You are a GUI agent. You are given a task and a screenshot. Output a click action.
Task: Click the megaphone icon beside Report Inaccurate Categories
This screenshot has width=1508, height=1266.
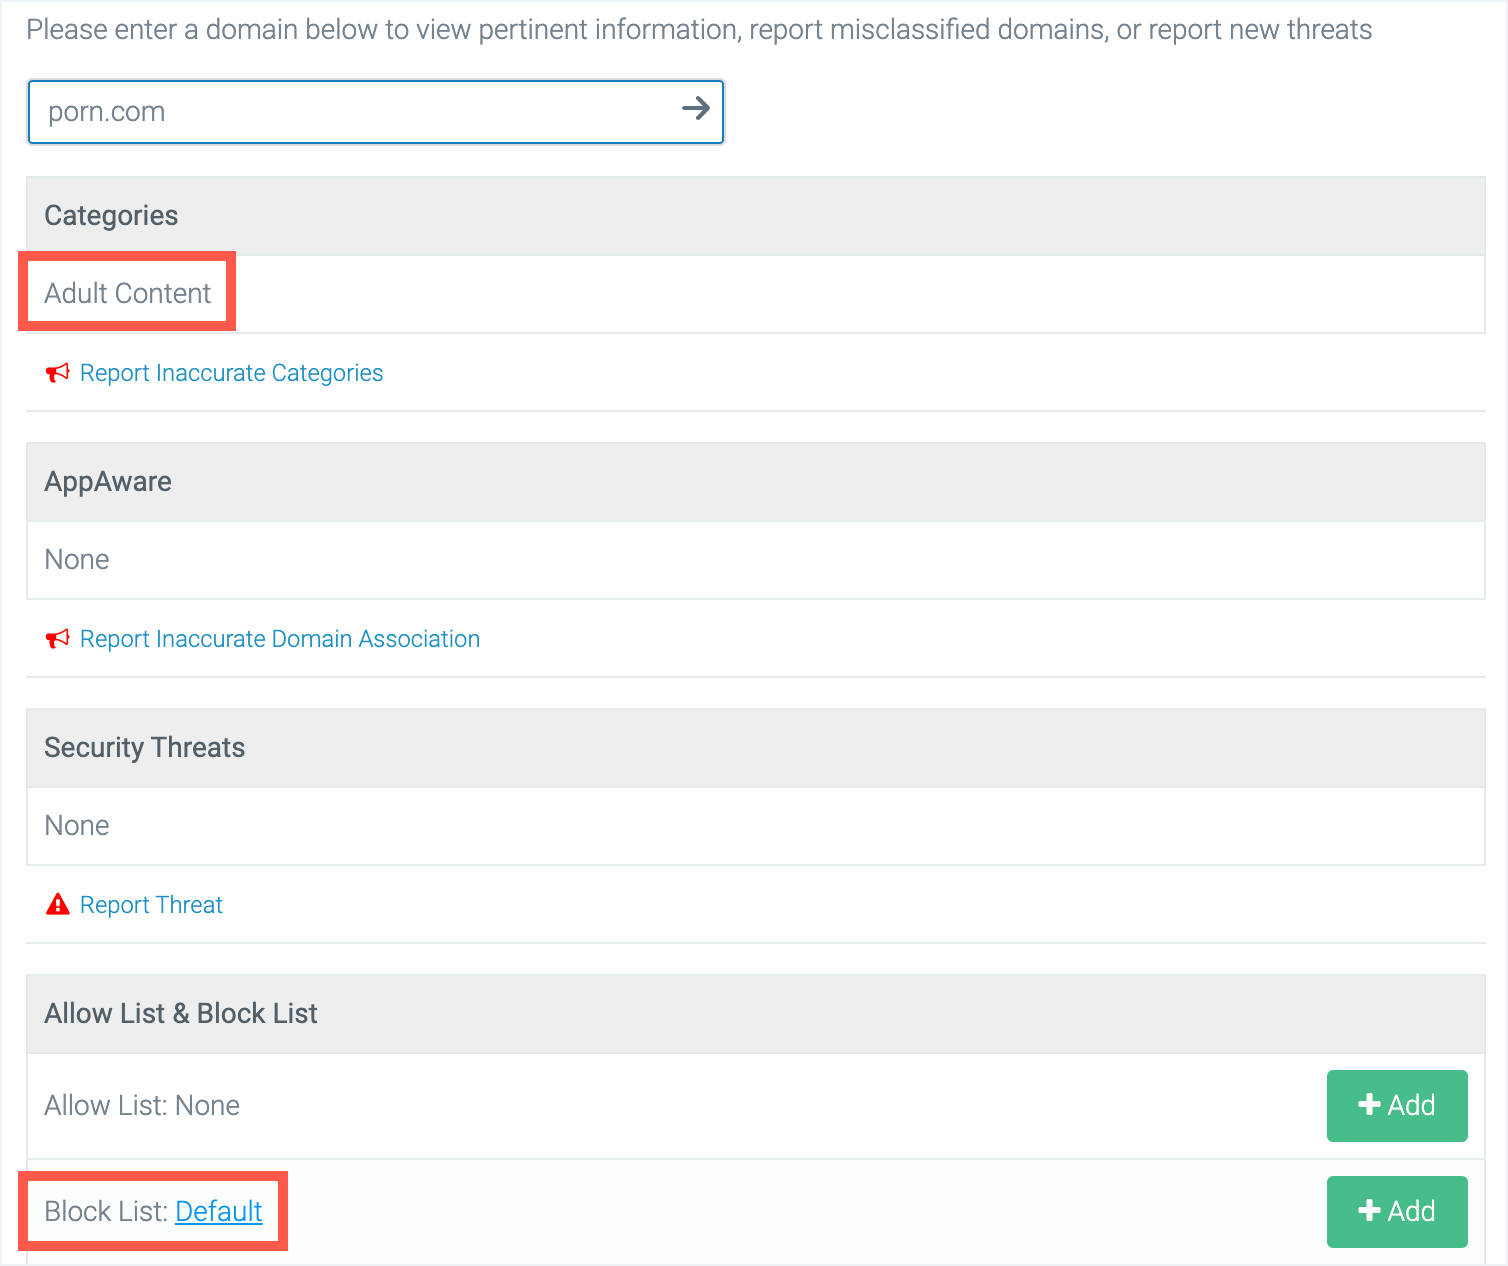(x=58, y=373)
